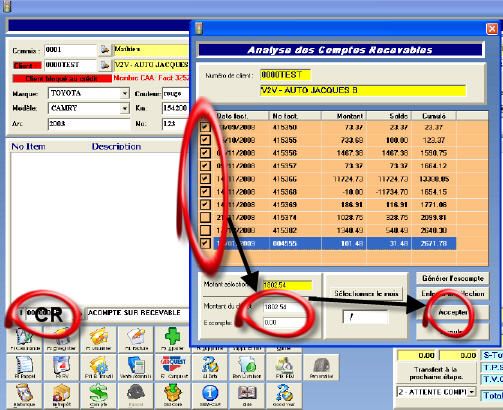Click the box with green arrow icon
The width and height of the screenshot is (503, 410).
(173, 395)
